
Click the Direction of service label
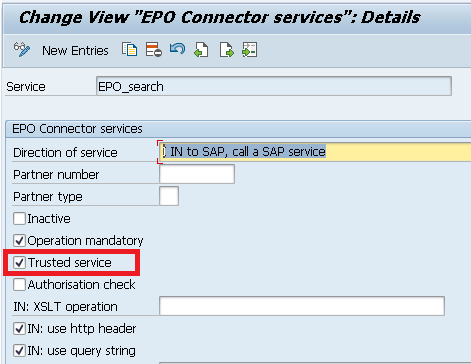pos(65,153)
